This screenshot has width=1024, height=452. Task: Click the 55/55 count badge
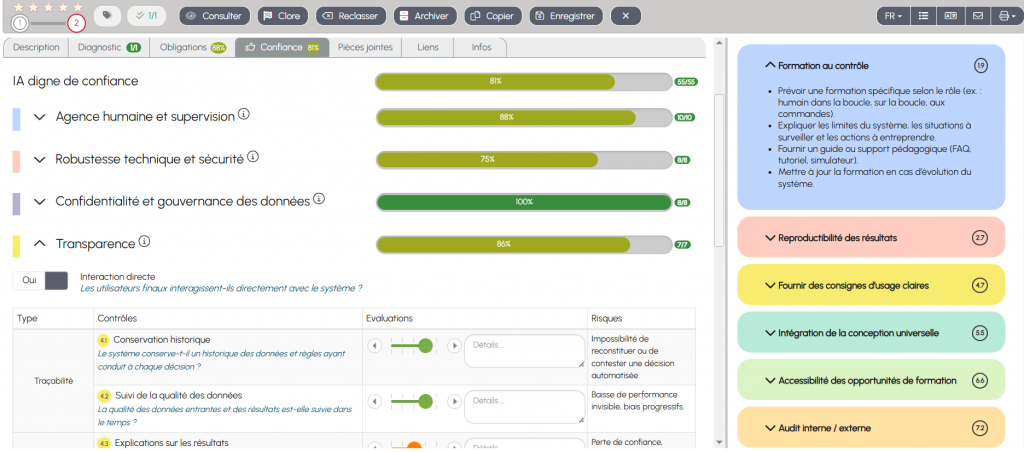686,82
